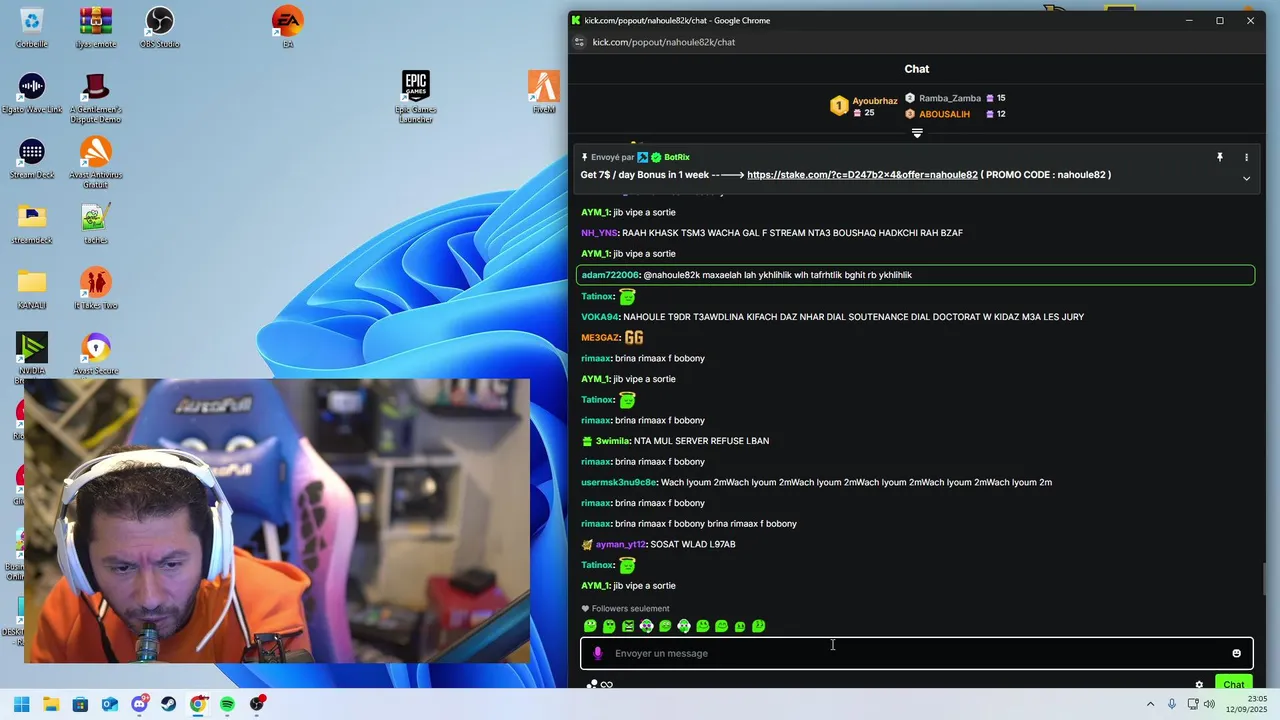This screenshot has width=1280, height=720.
Task: Open FiveM desktop shortcut
Action: click(544, 92)
